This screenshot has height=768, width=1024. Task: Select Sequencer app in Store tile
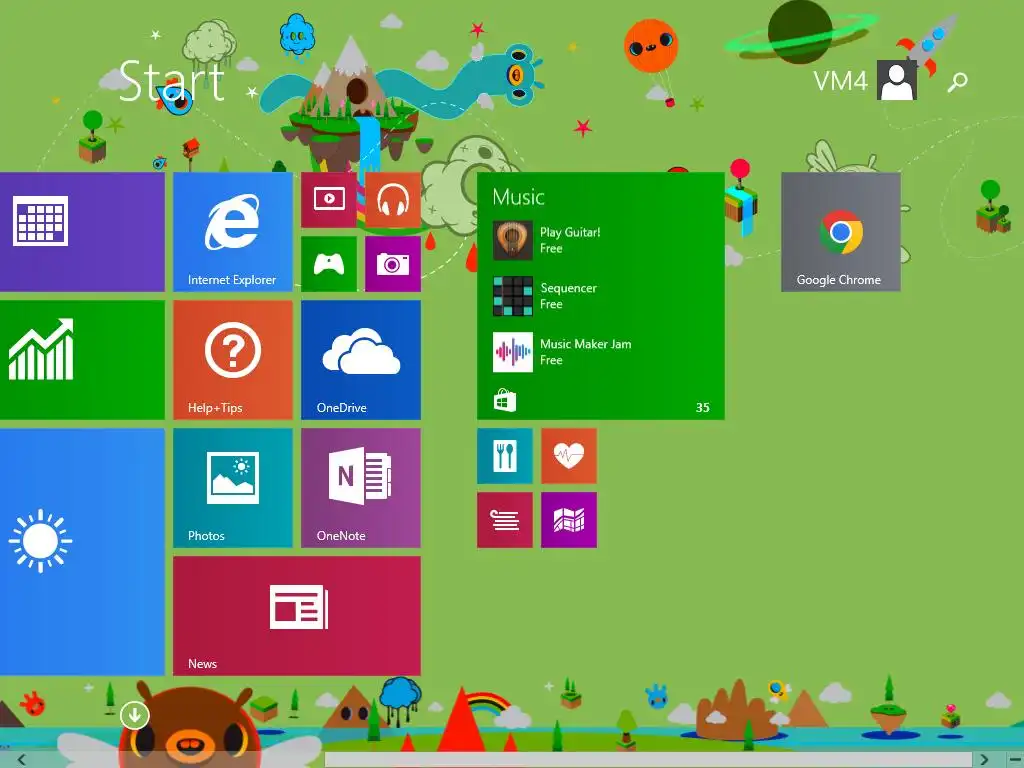pos(545,296)
